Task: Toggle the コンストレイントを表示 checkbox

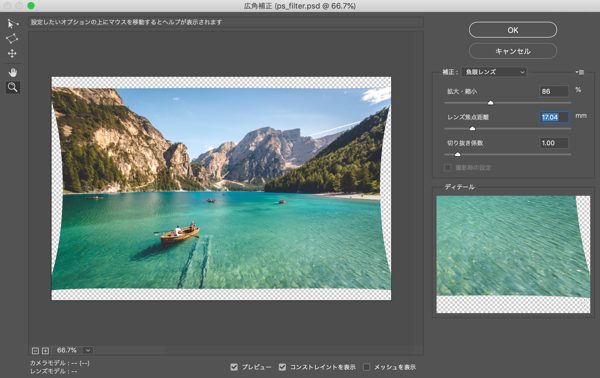Action: [282, 367]
